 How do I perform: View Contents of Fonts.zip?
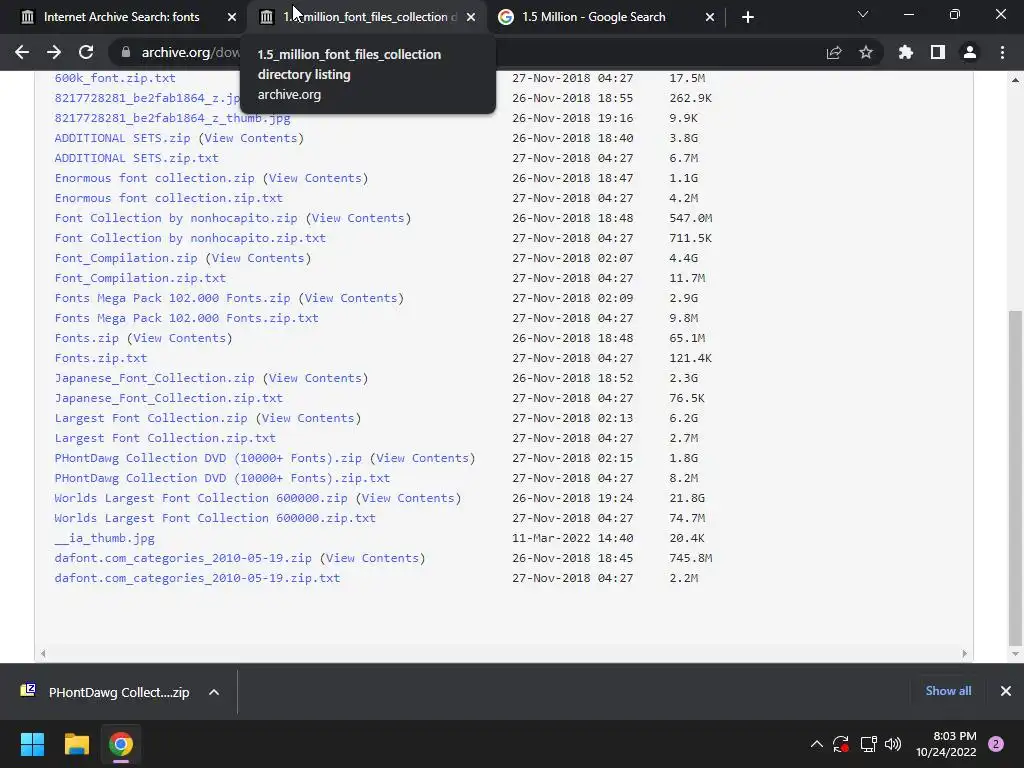180,338
